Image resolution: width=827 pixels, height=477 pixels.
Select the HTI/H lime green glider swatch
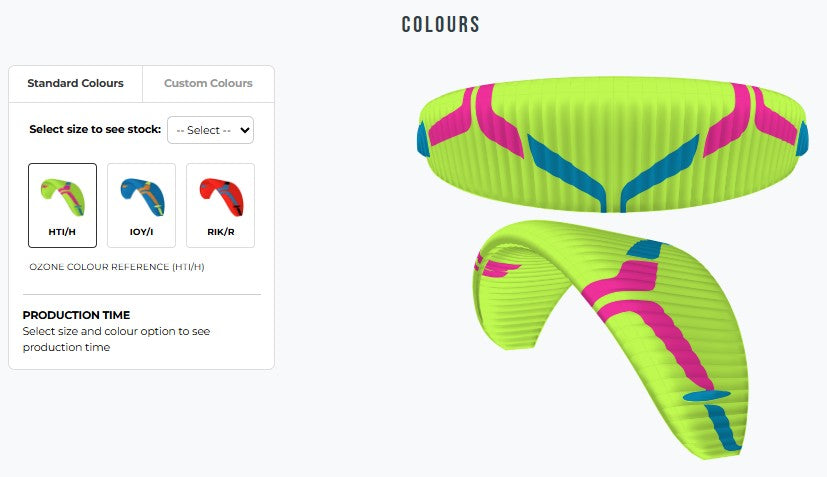point(62,205)
